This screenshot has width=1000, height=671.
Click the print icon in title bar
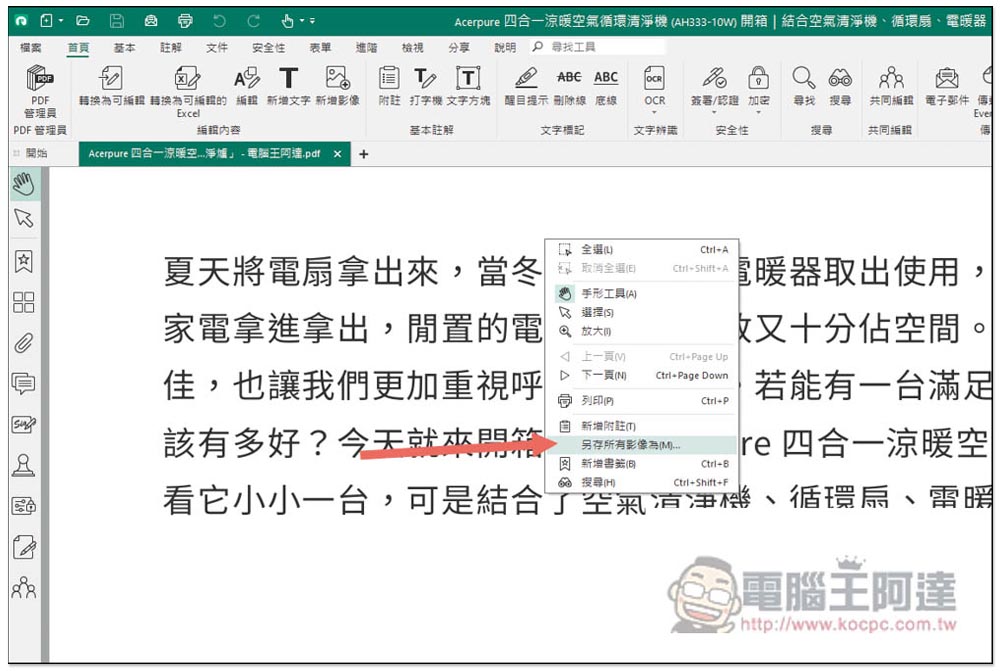(x=185, y=21)
